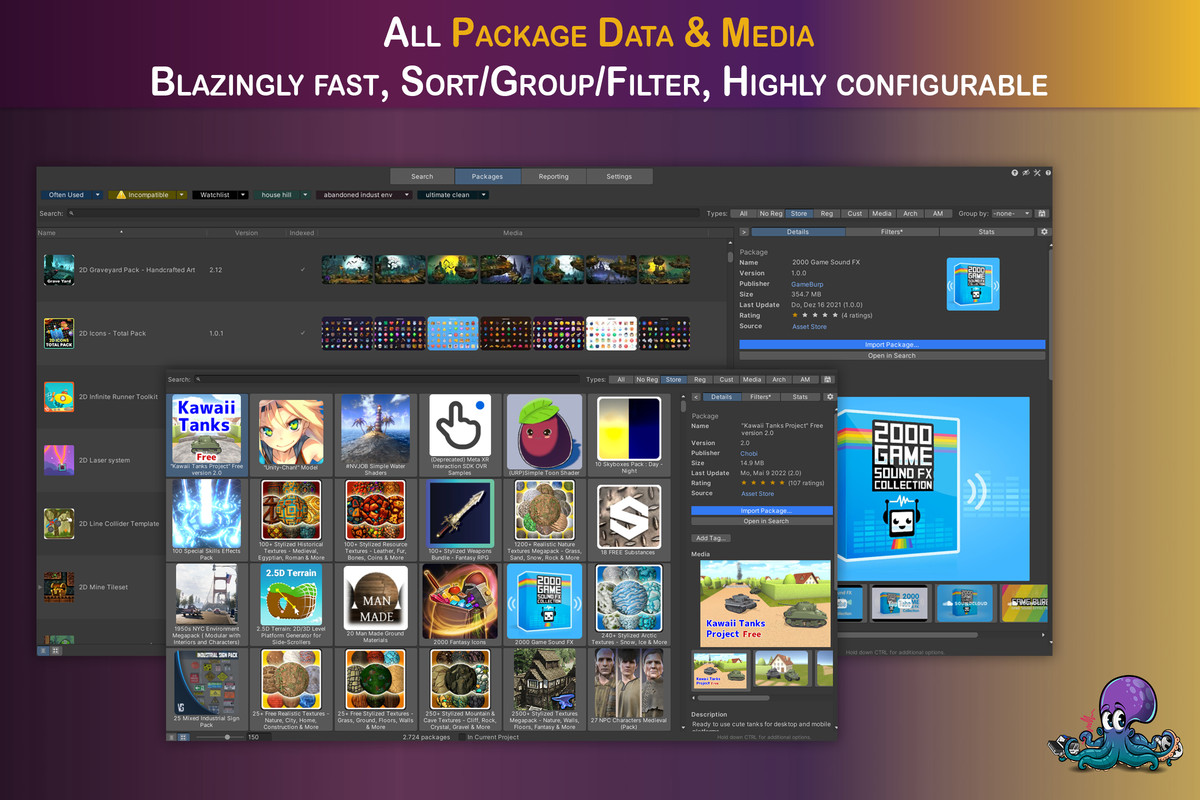Viewport: 1200px width, 800px height.
Task: Toggle the No Reg type filter in back window
Action: click(771, 213)
